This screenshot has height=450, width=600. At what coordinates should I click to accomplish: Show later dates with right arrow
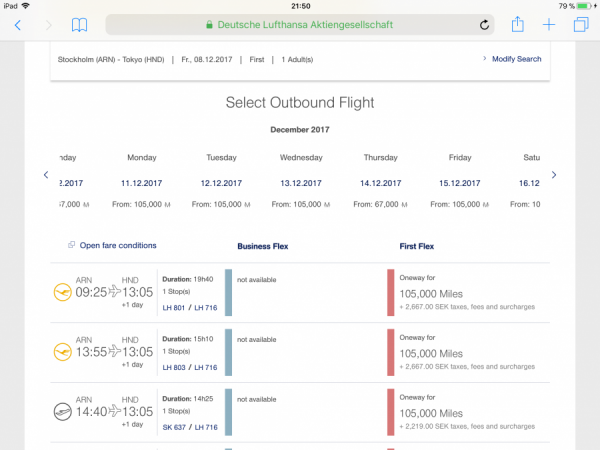pyautogui.click(x=554, y=175)
